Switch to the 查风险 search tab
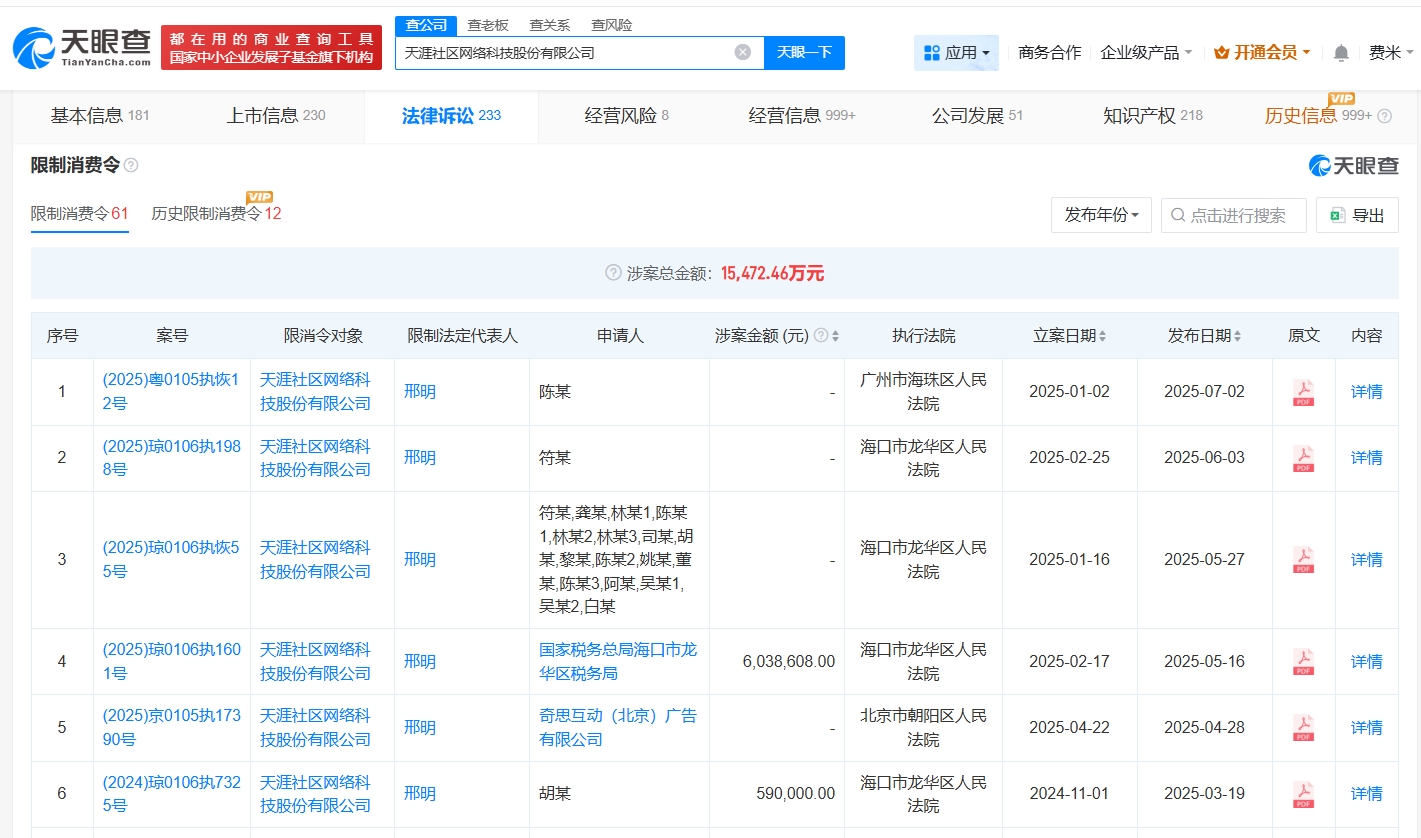Image resolution: width=1421 pixels, height=838 pixels. pos(612,25)
